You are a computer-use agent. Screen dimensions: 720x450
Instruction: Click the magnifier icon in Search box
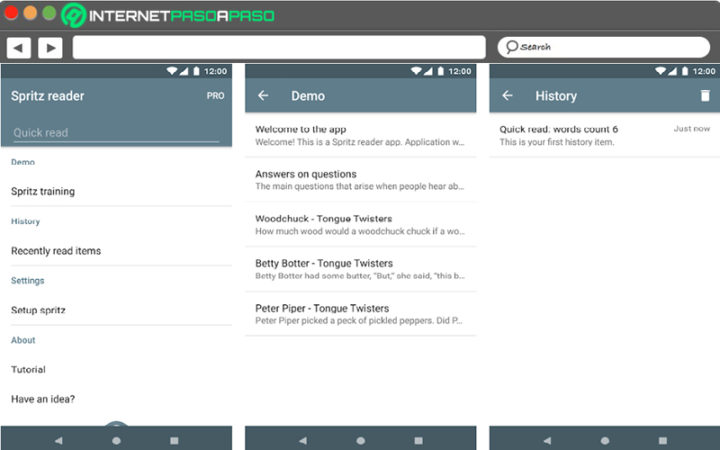point(512,47)
